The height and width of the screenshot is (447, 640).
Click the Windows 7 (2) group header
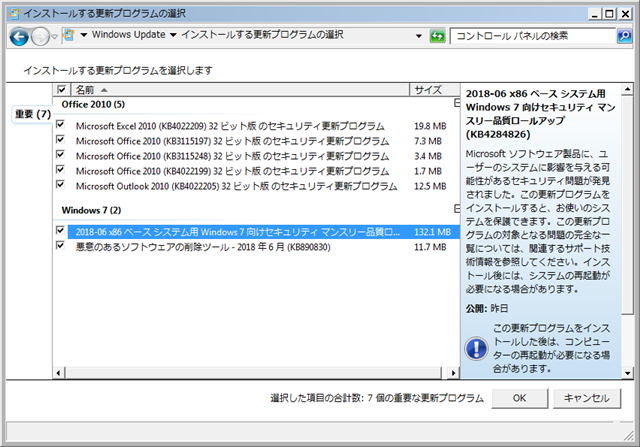(91, 210)
